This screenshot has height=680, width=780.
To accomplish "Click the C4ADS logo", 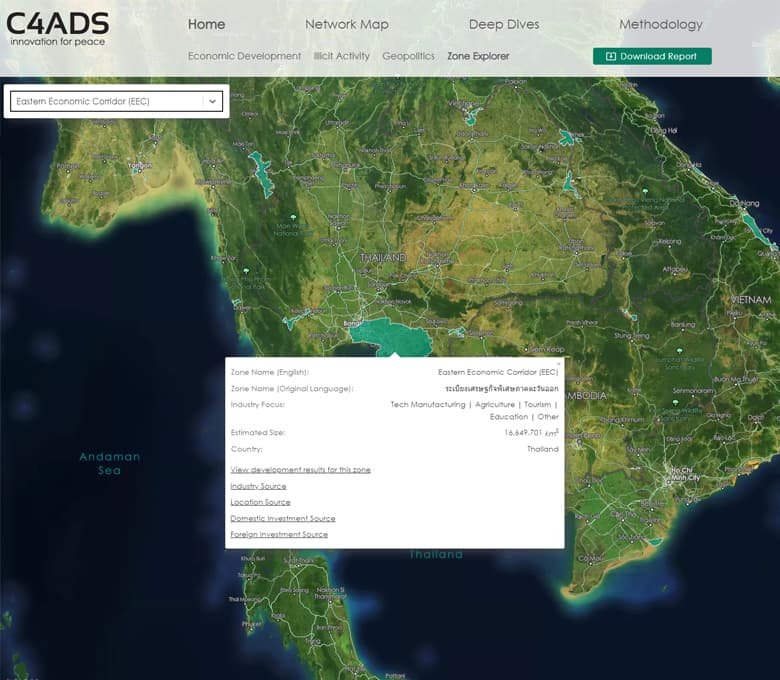I will 57,29.
